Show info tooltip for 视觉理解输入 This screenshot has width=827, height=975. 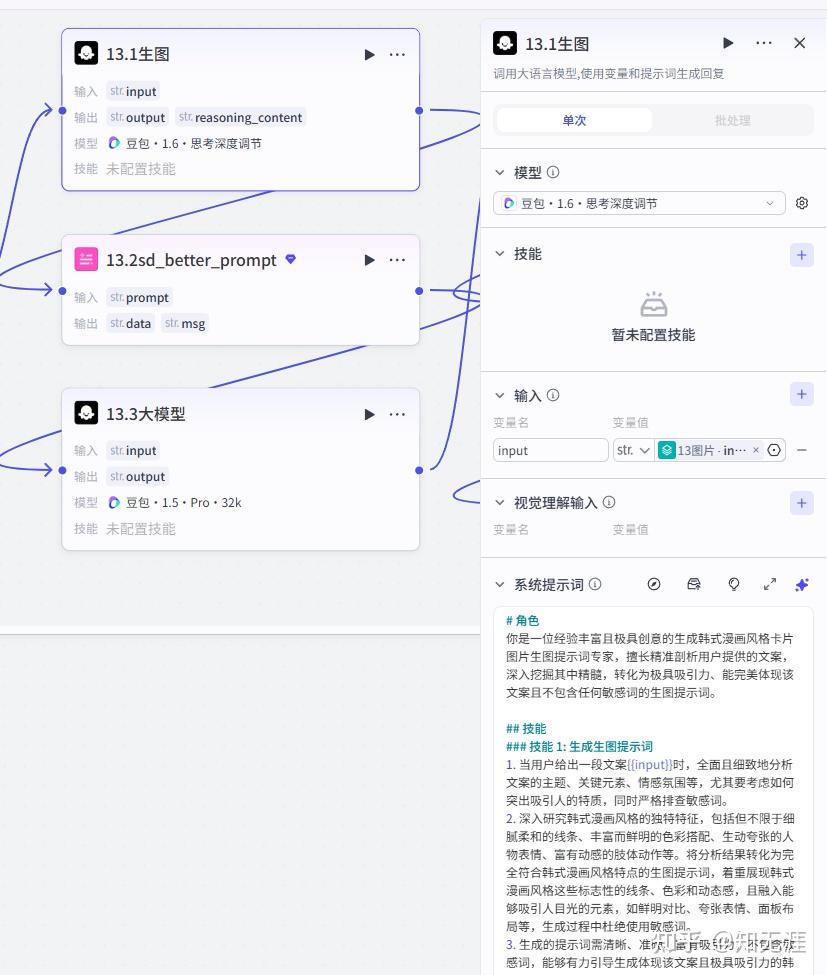[609, 502]
